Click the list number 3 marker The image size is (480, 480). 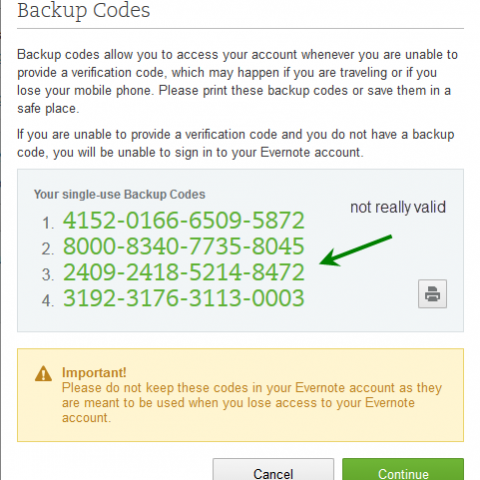(x=48, y=275)
